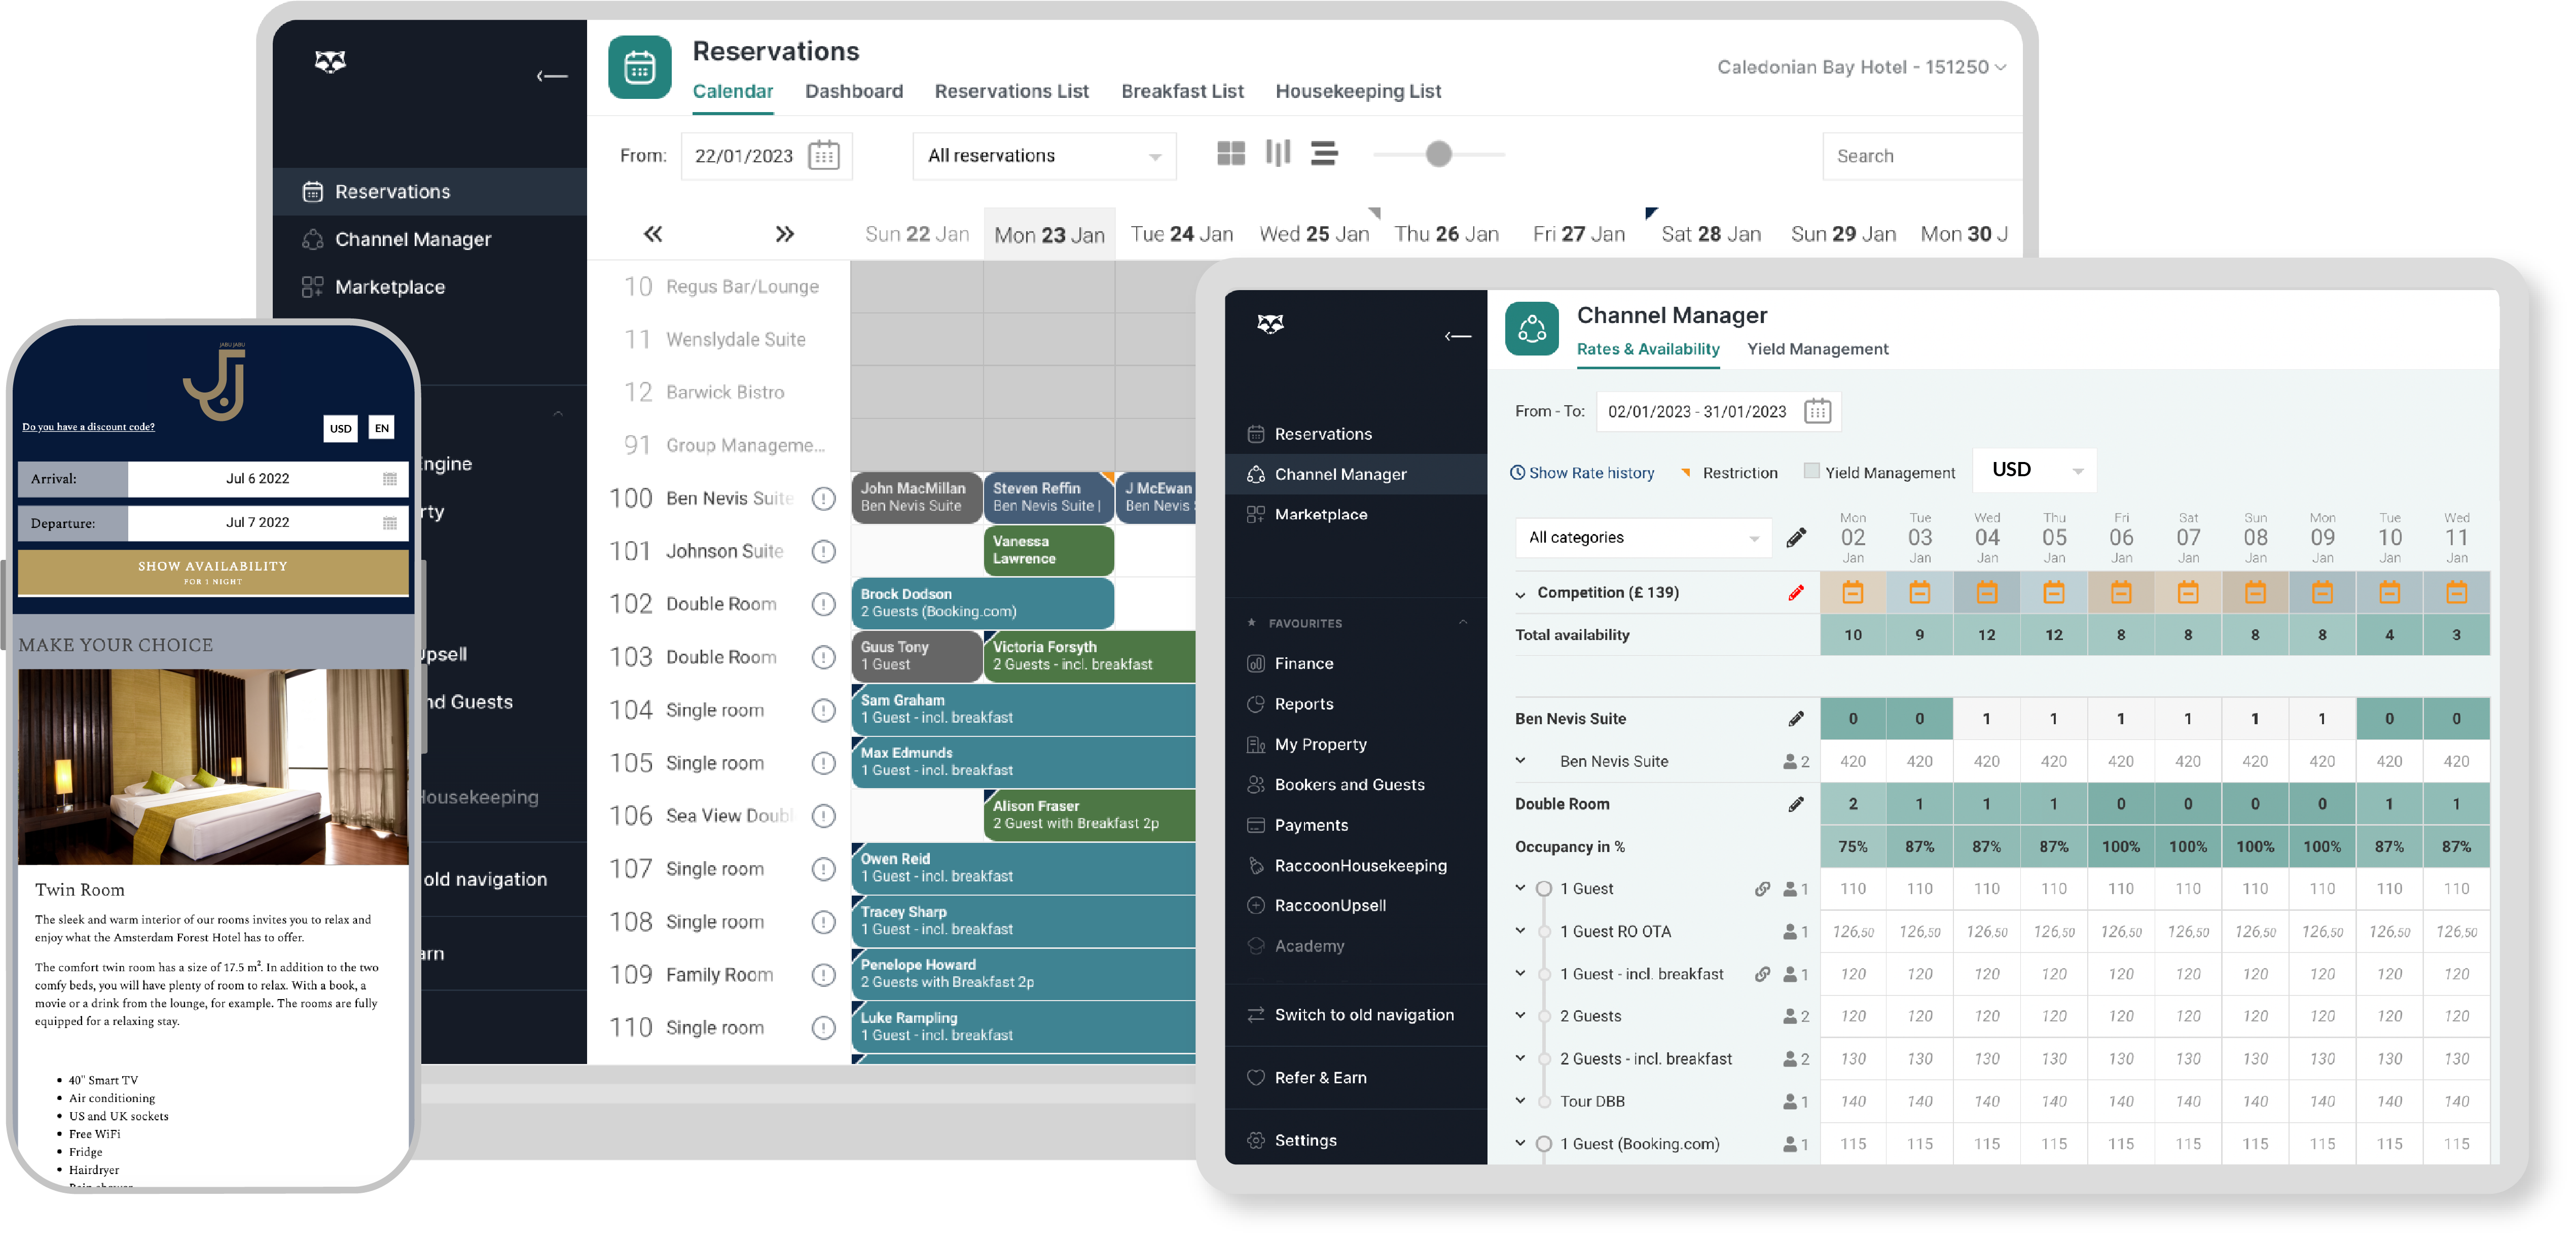Open Brock Dodson booking block
This screenshot has height=1242, width=2576.
982,603
